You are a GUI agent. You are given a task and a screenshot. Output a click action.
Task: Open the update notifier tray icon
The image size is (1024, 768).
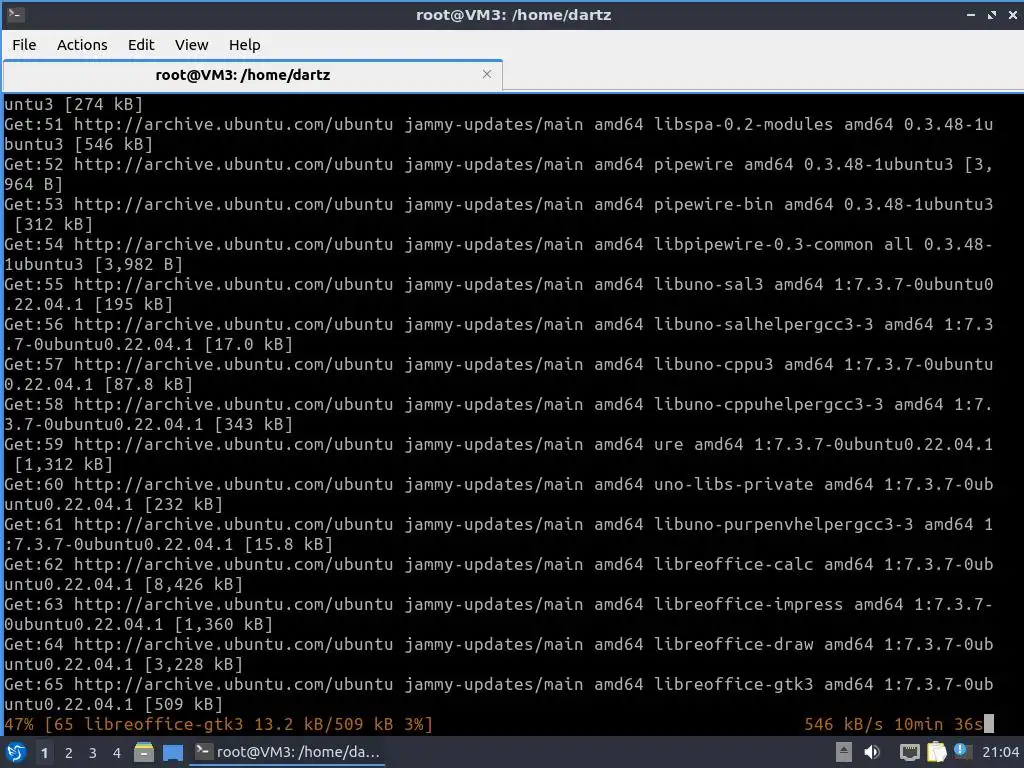coord(961,751)
